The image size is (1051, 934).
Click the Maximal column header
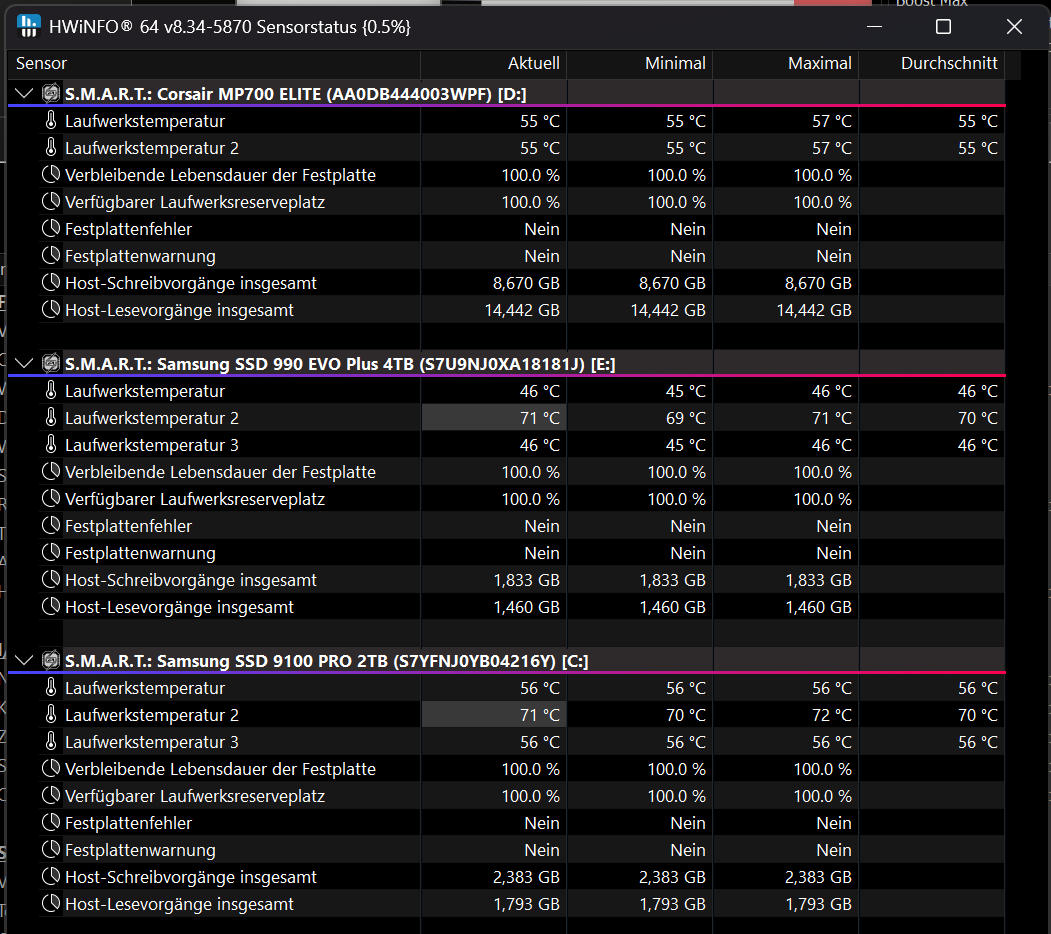coord(786,64)
